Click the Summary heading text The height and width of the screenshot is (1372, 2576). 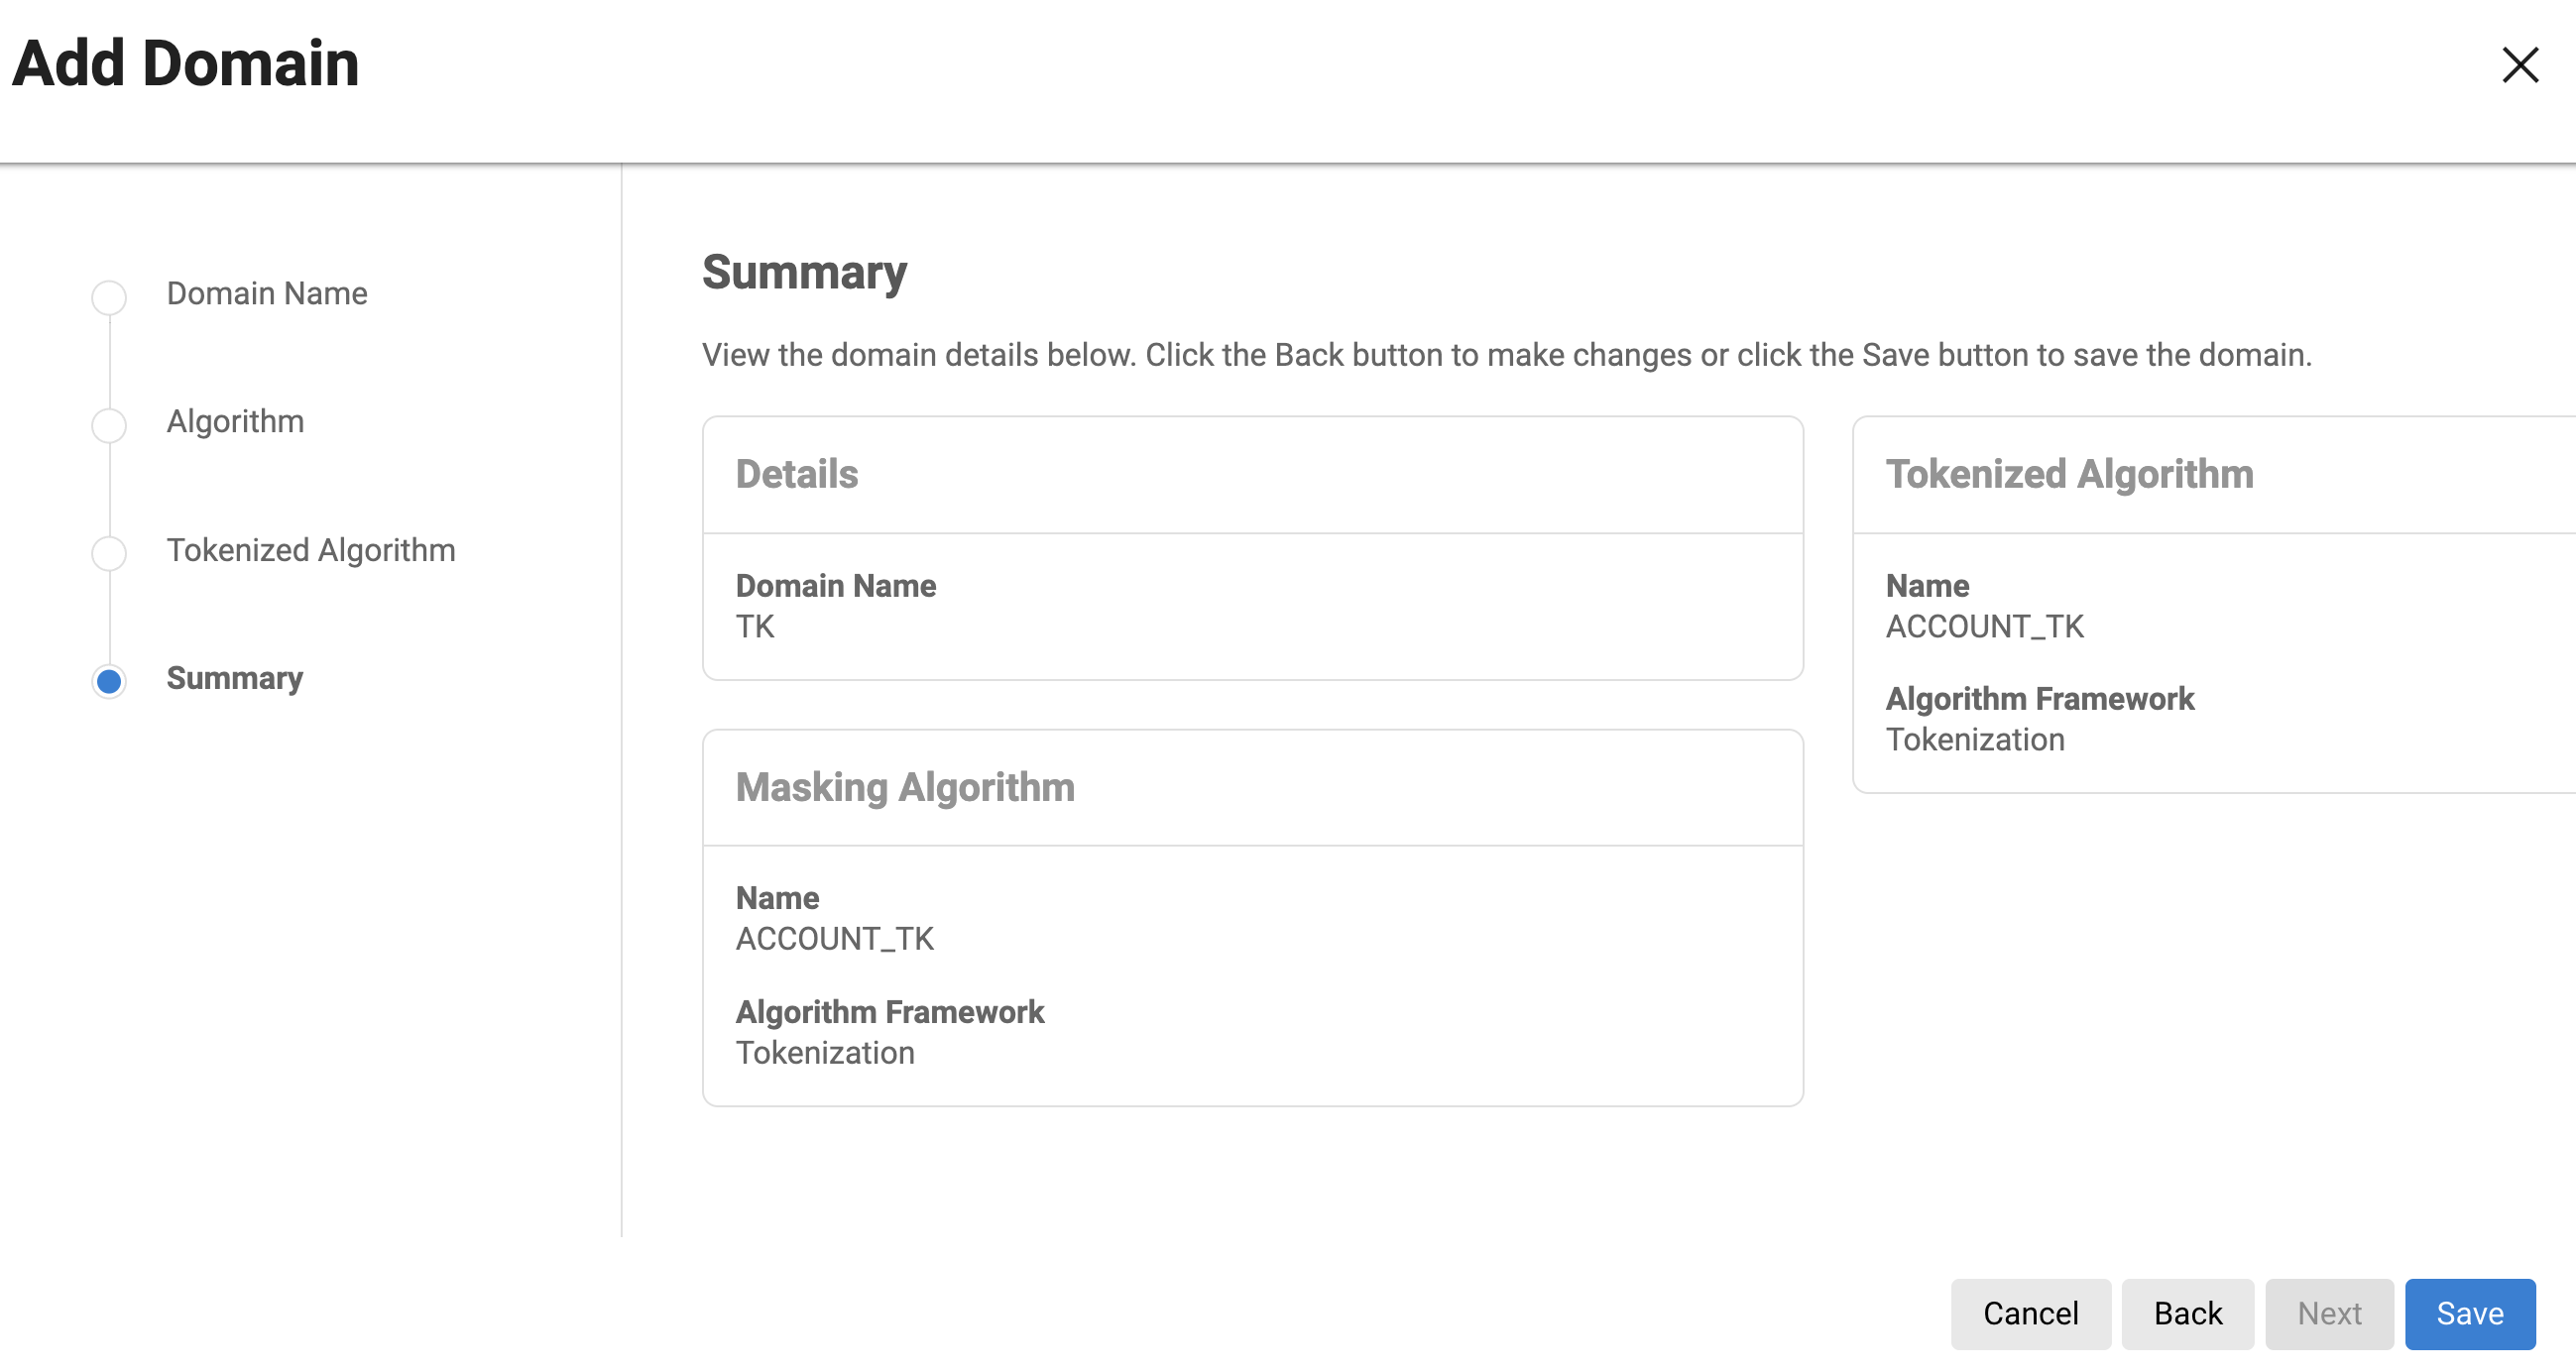(x=804, y=272)
